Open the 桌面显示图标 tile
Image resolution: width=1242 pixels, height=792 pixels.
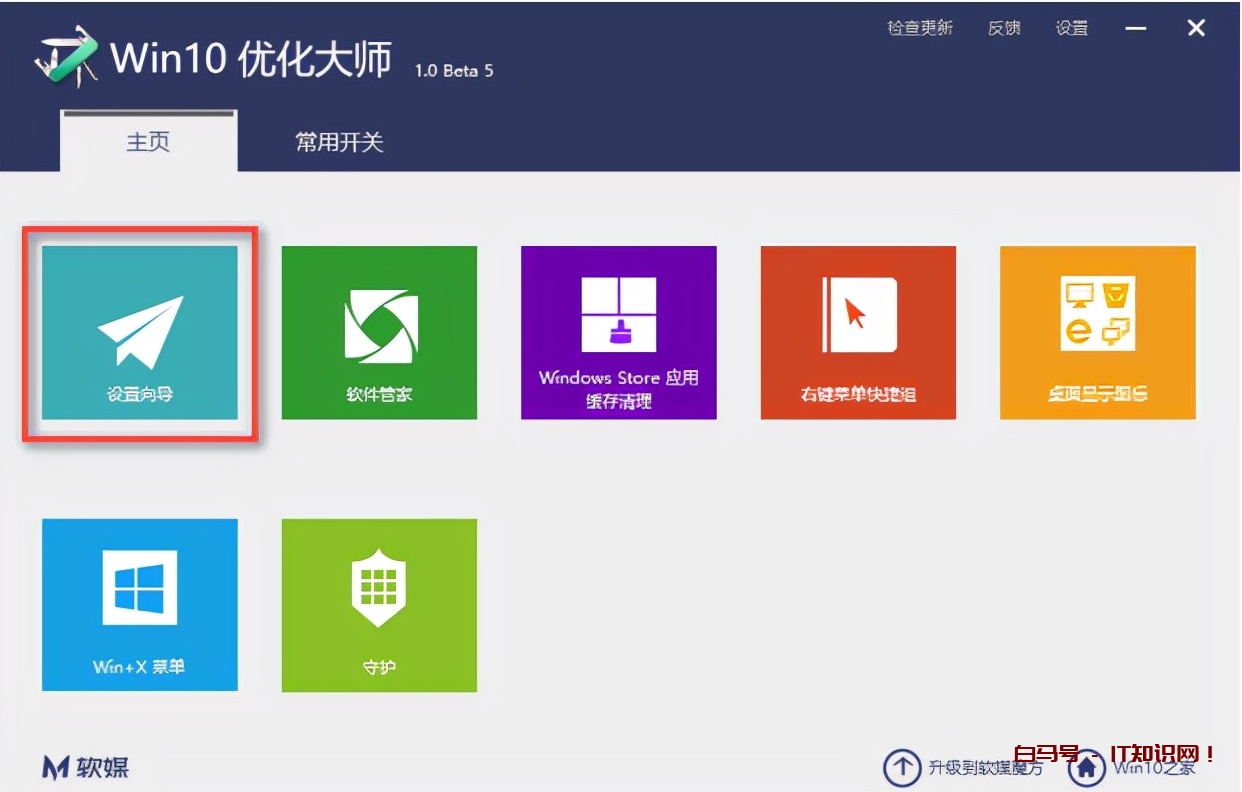[1097, 333]
